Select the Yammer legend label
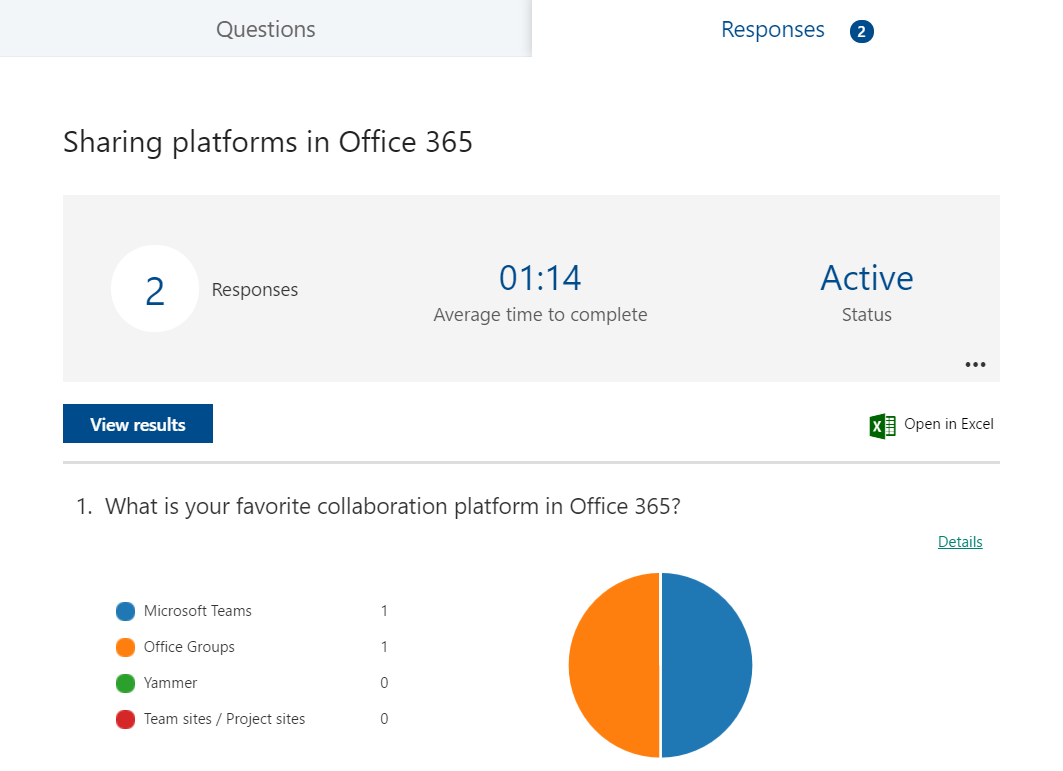The width and height of the screenshot is (1063, 771). click(170, 683)
